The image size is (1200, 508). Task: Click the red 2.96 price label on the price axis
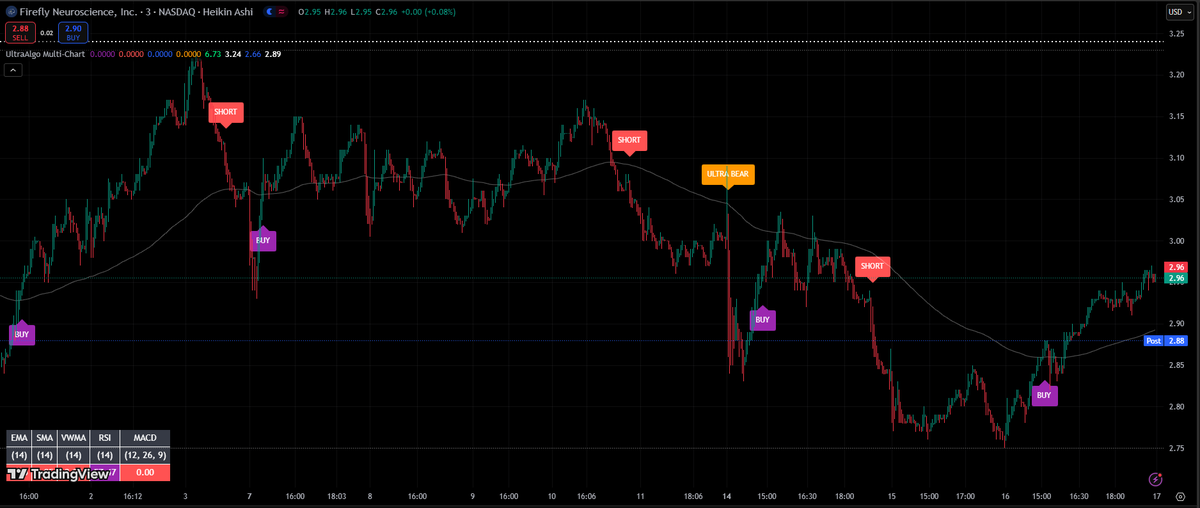click(x=1176, y=267)
